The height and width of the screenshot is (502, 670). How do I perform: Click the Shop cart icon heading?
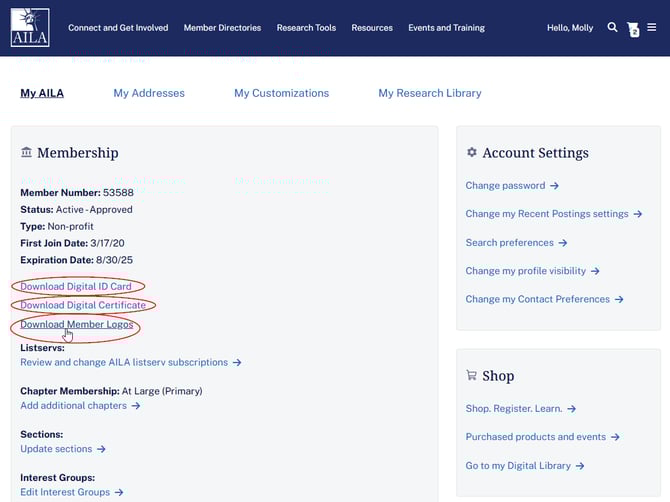click(472, 376)
